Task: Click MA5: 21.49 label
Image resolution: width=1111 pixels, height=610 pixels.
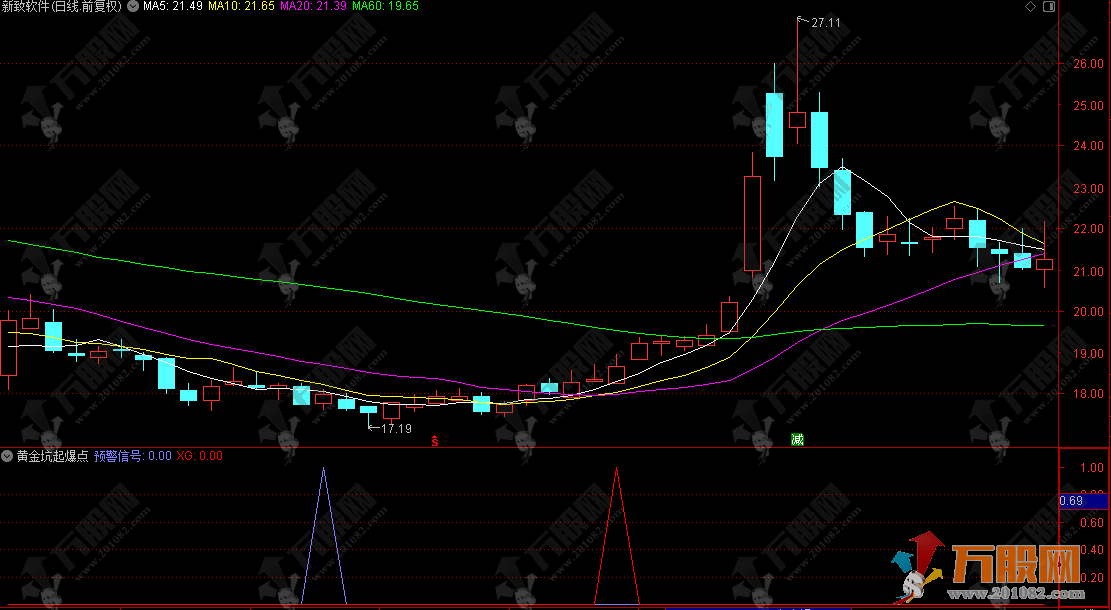Action: [173, 6]
